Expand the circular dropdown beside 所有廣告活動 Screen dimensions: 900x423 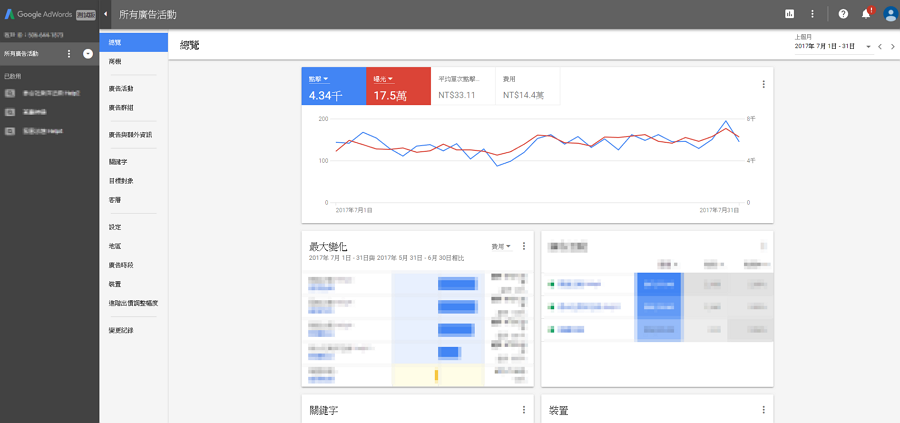(88, 53)
